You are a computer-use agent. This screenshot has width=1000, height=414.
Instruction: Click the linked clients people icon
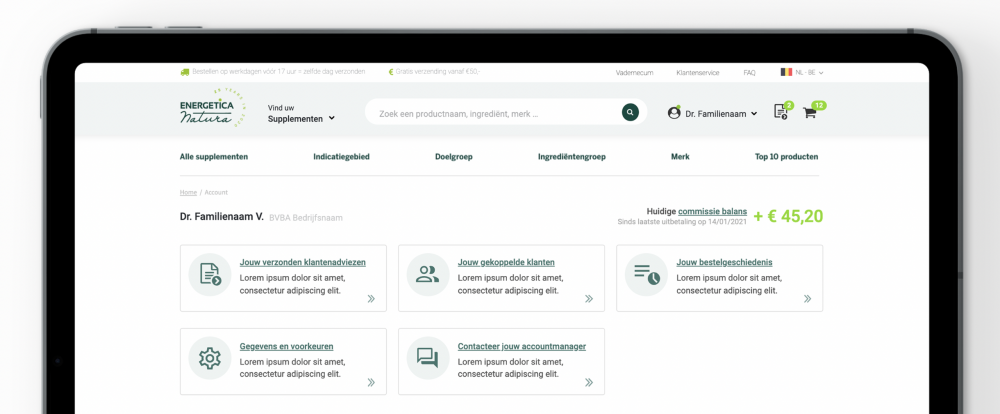click(428, 275)
